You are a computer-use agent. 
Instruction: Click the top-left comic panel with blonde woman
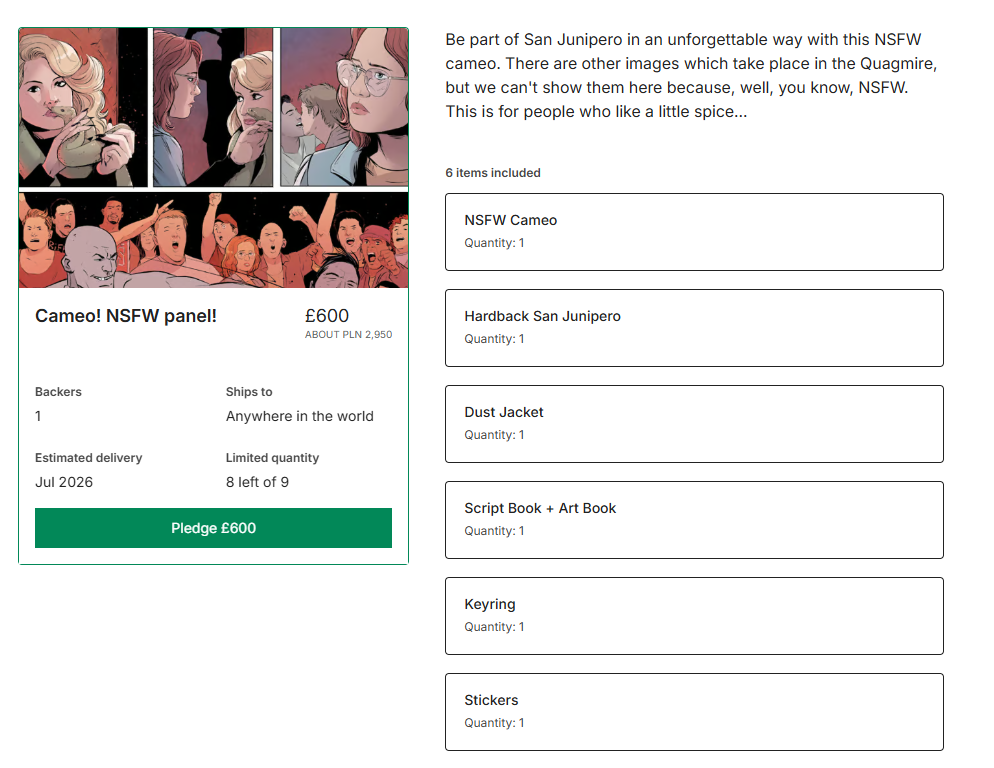(83, 107)
